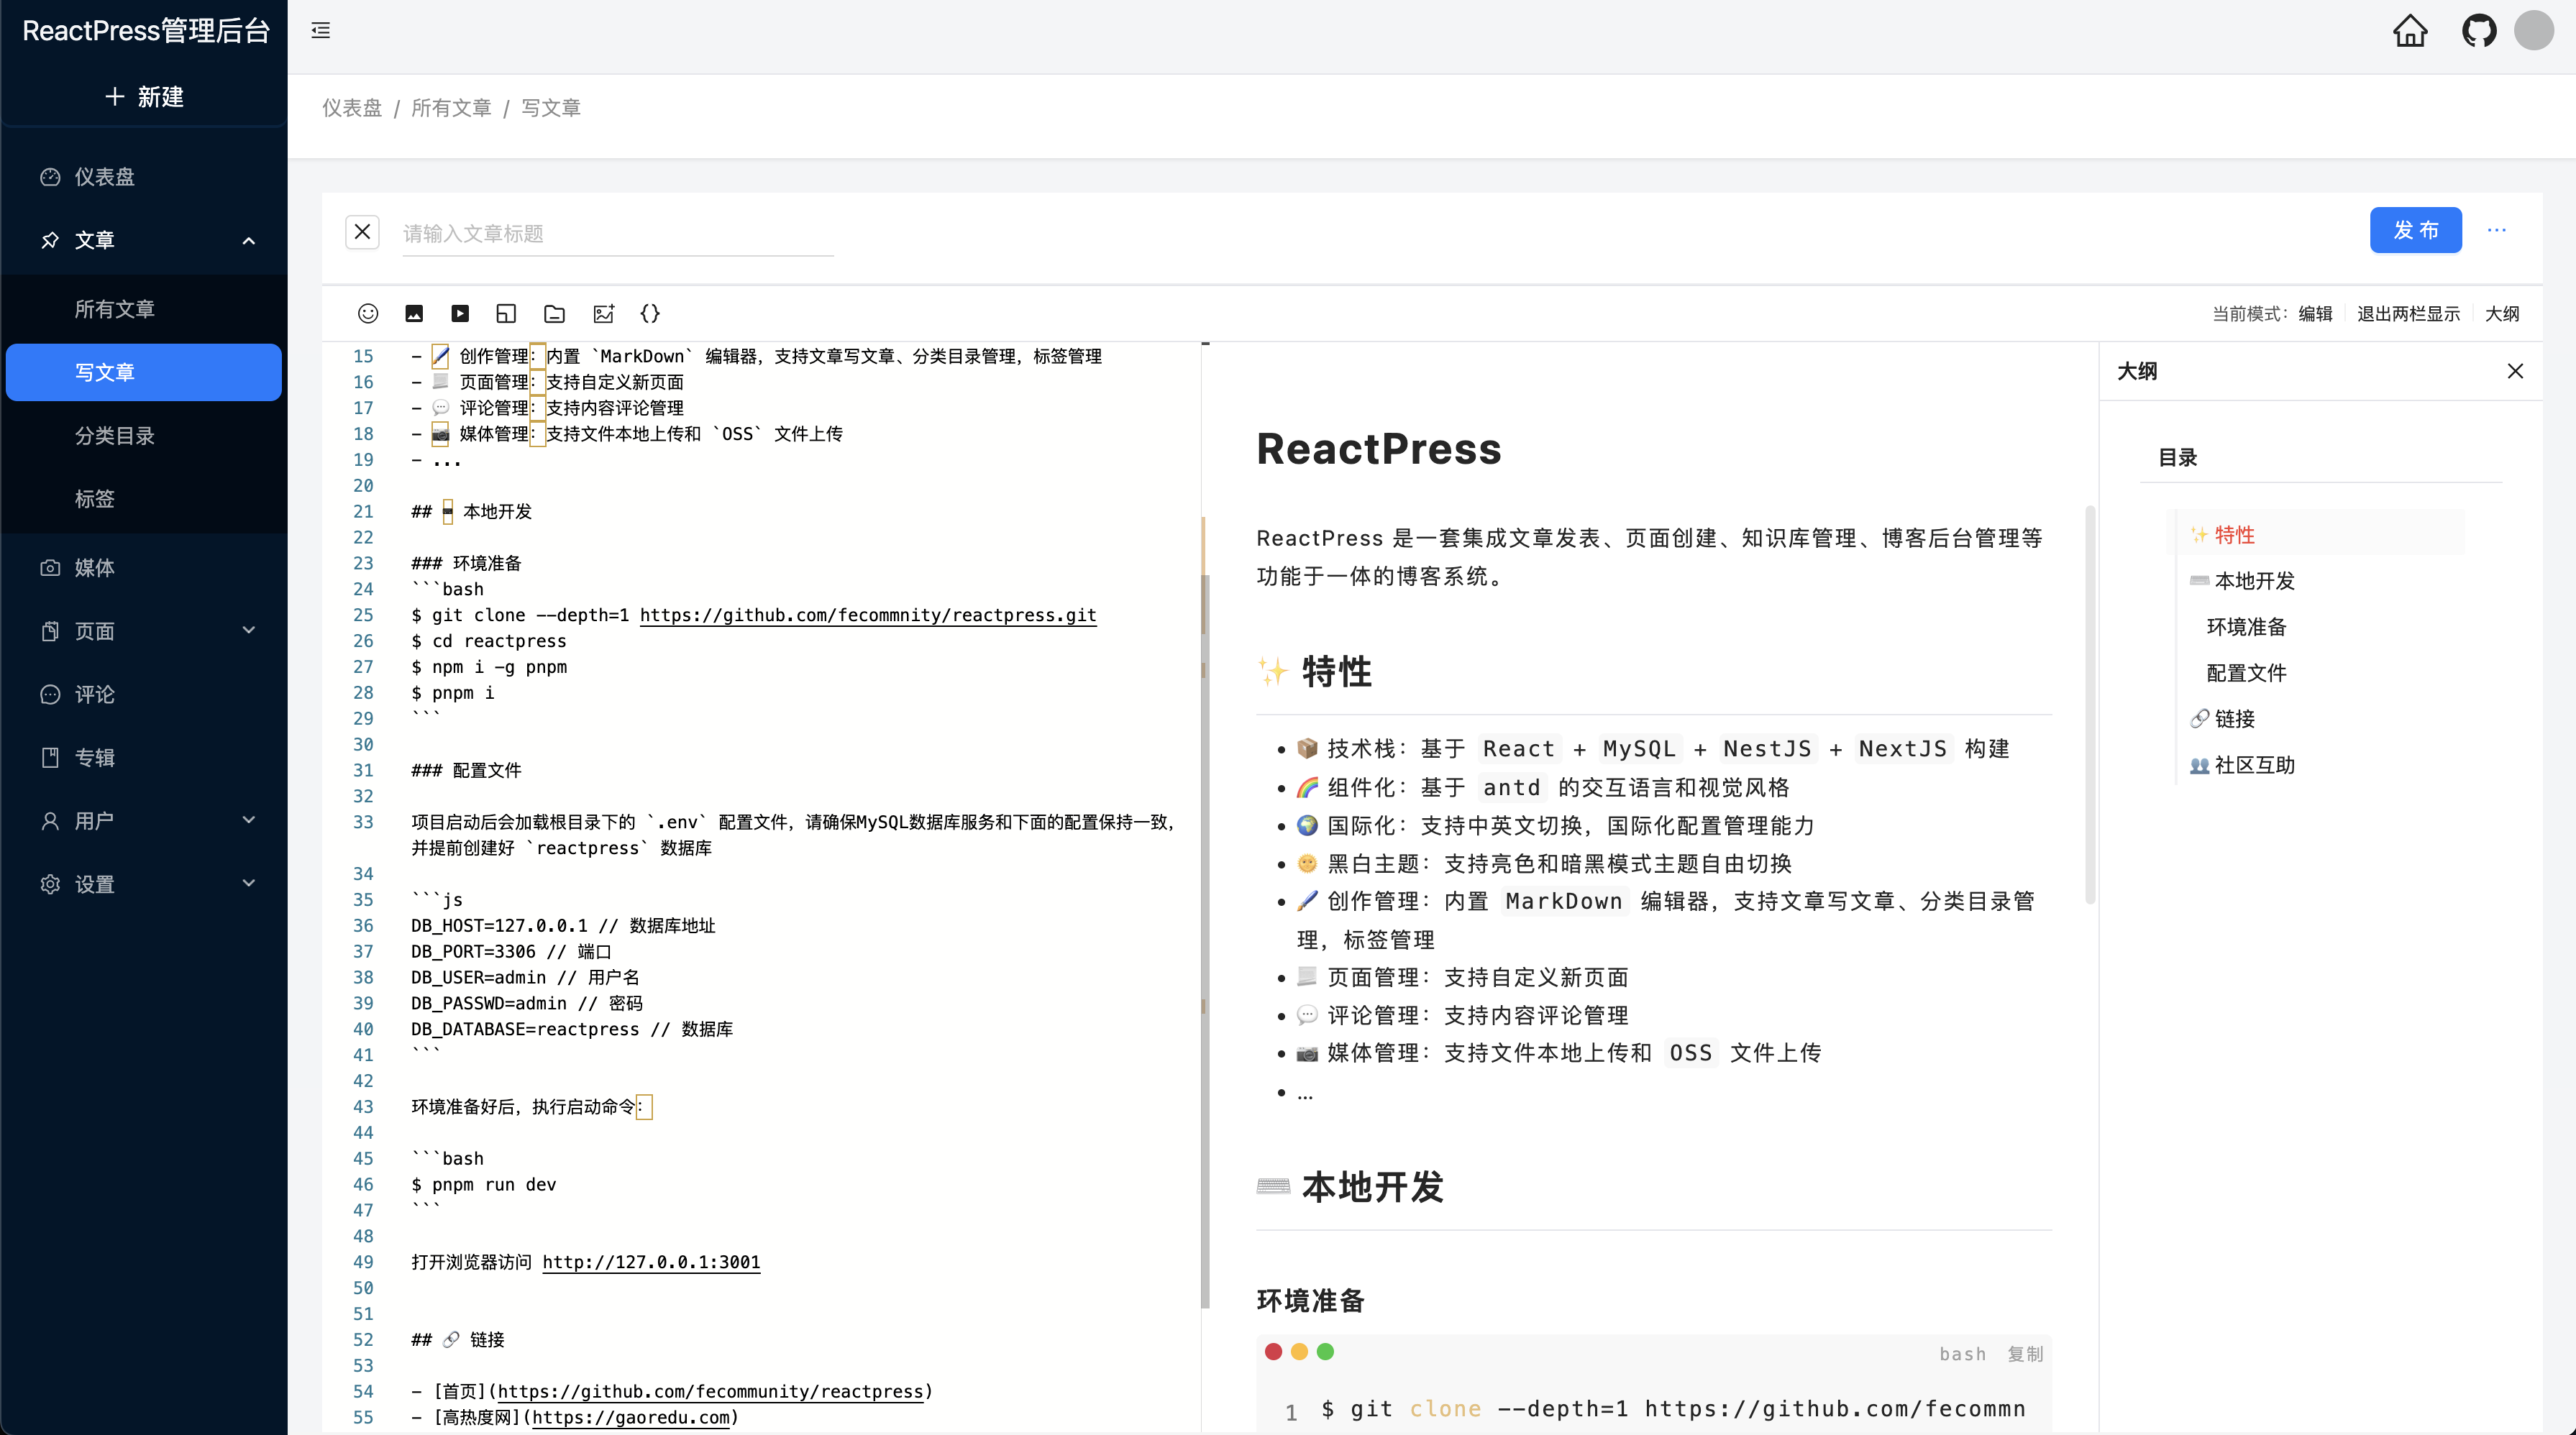Click the http://127.0.0.1:3001 link in editor
2576x1435 pixels.
(651, 1262)
